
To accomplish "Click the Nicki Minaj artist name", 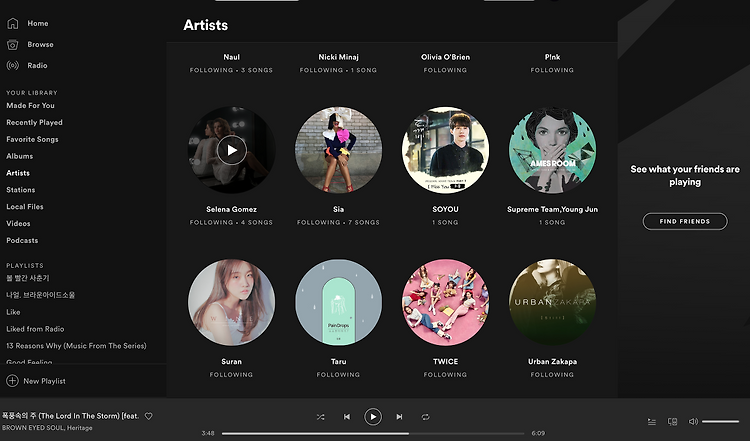I will (x=338, y=57).
